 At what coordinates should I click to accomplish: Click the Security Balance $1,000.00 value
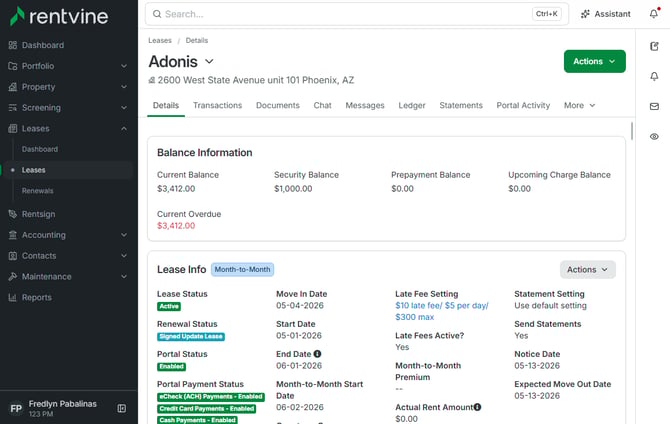click(293, 188)
